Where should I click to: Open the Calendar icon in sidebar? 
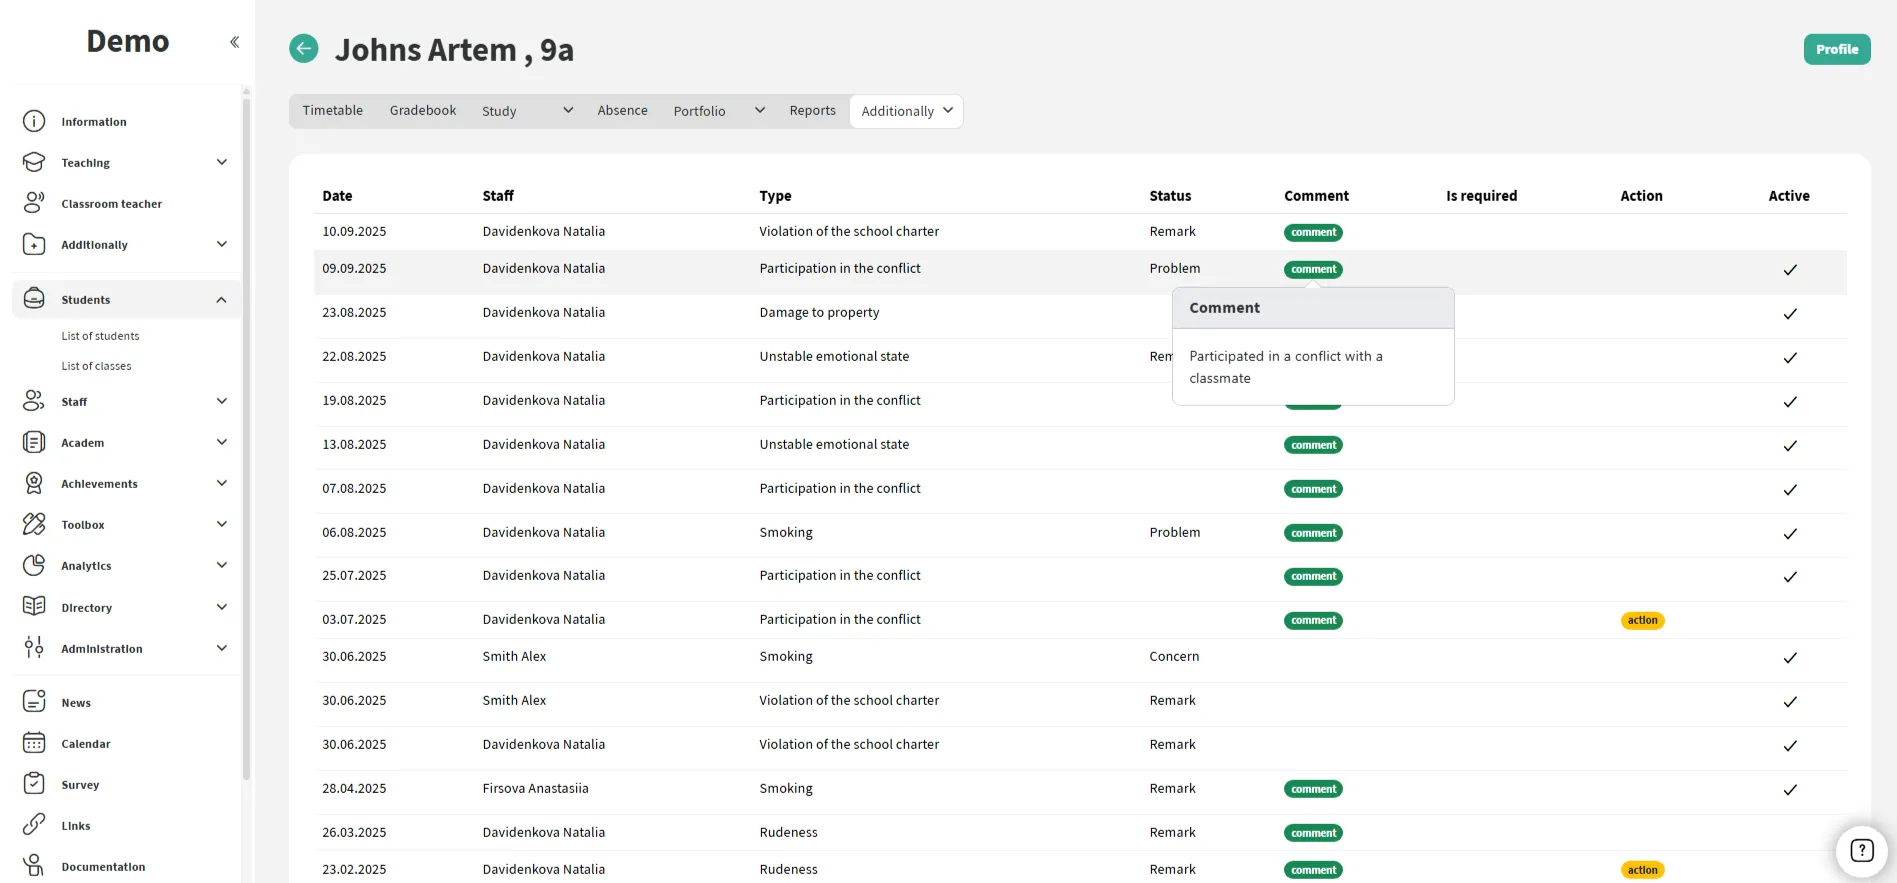pos(34,743)
